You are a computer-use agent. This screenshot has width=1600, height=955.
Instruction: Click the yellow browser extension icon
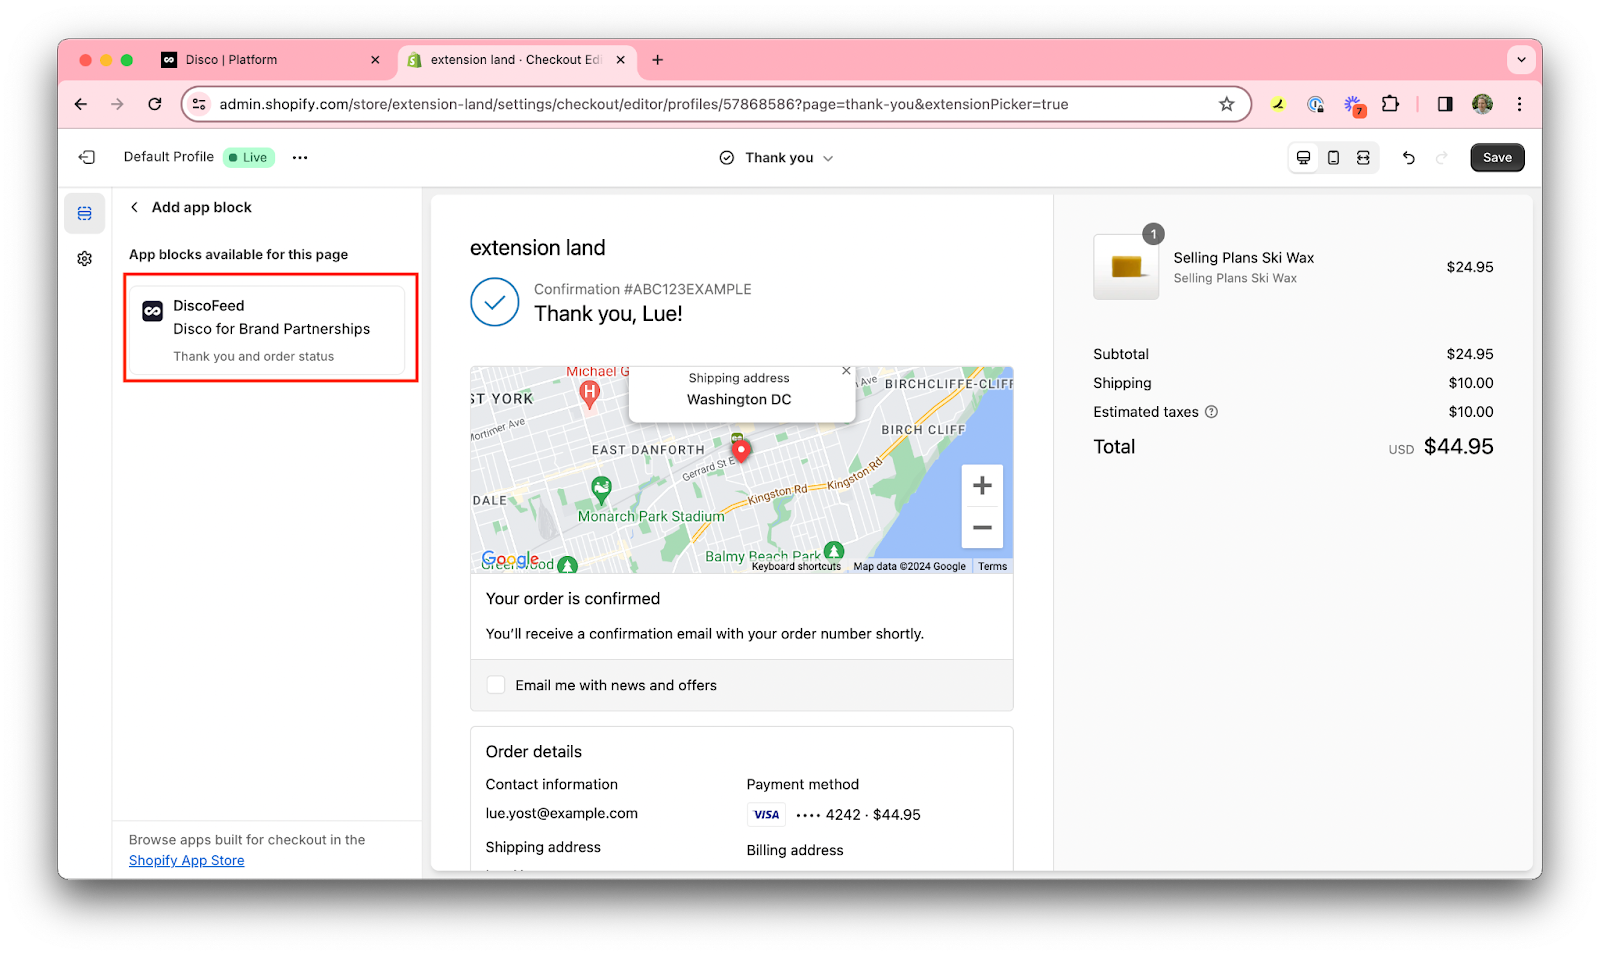pos(1278,104)
